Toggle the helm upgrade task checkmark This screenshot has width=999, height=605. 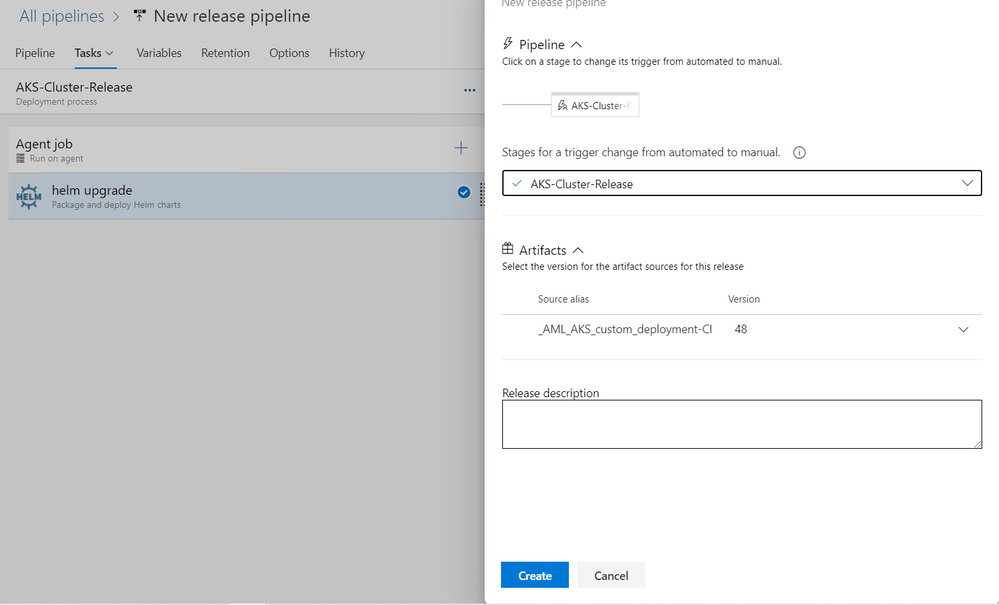(464, 192)
